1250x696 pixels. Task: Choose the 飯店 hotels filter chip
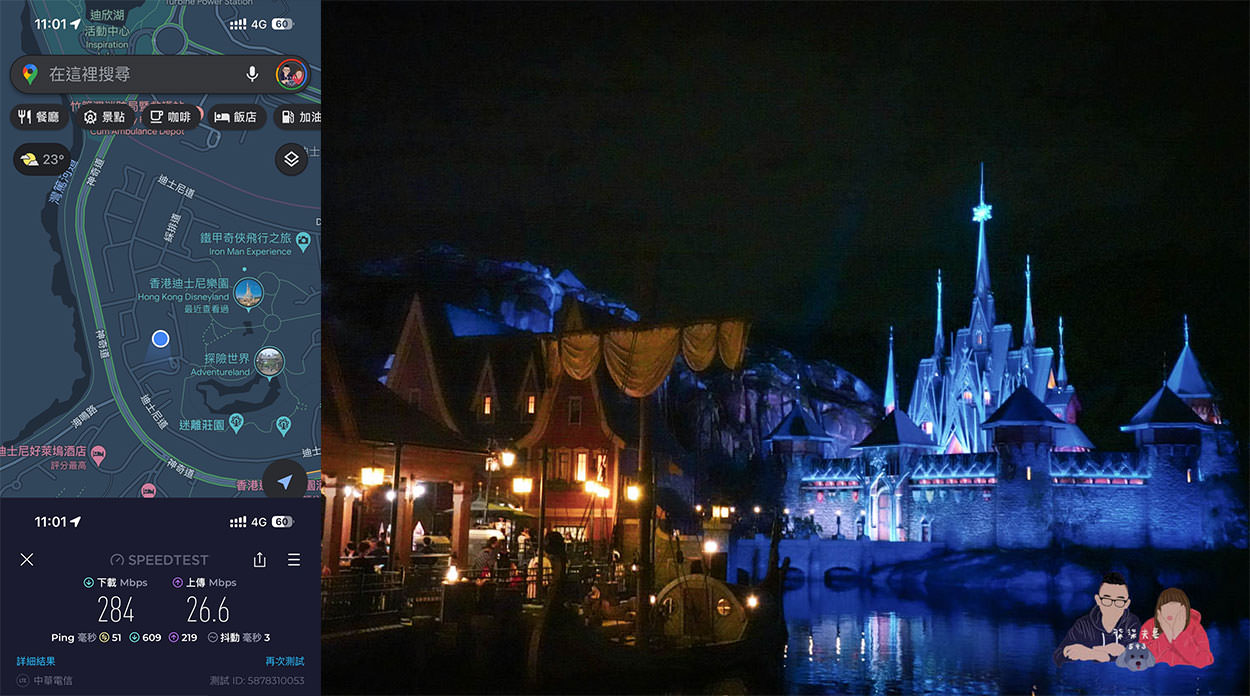[236, 117]
